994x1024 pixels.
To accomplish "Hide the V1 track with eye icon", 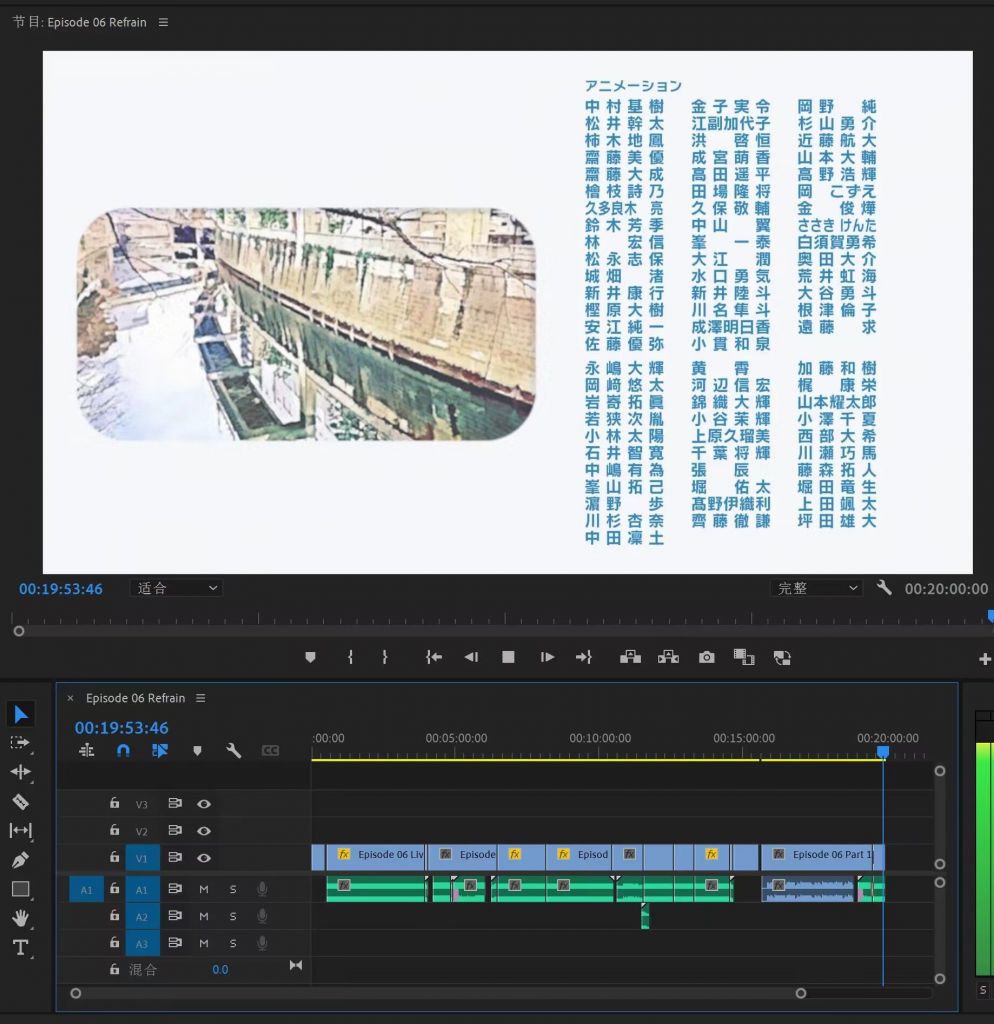I will pyautogui.click(x=204, y=857).
